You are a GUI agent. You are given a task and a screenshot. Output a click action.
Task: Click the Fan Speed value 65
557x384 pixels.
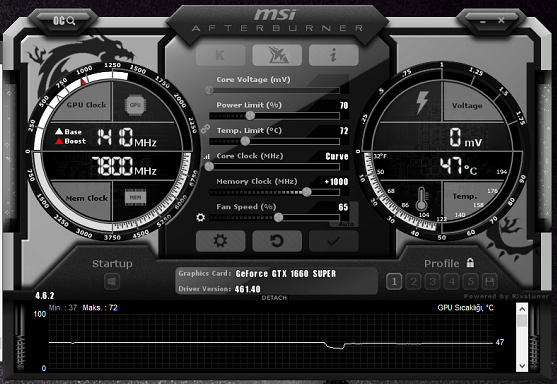pyautogui.click(x=343, y=207)
